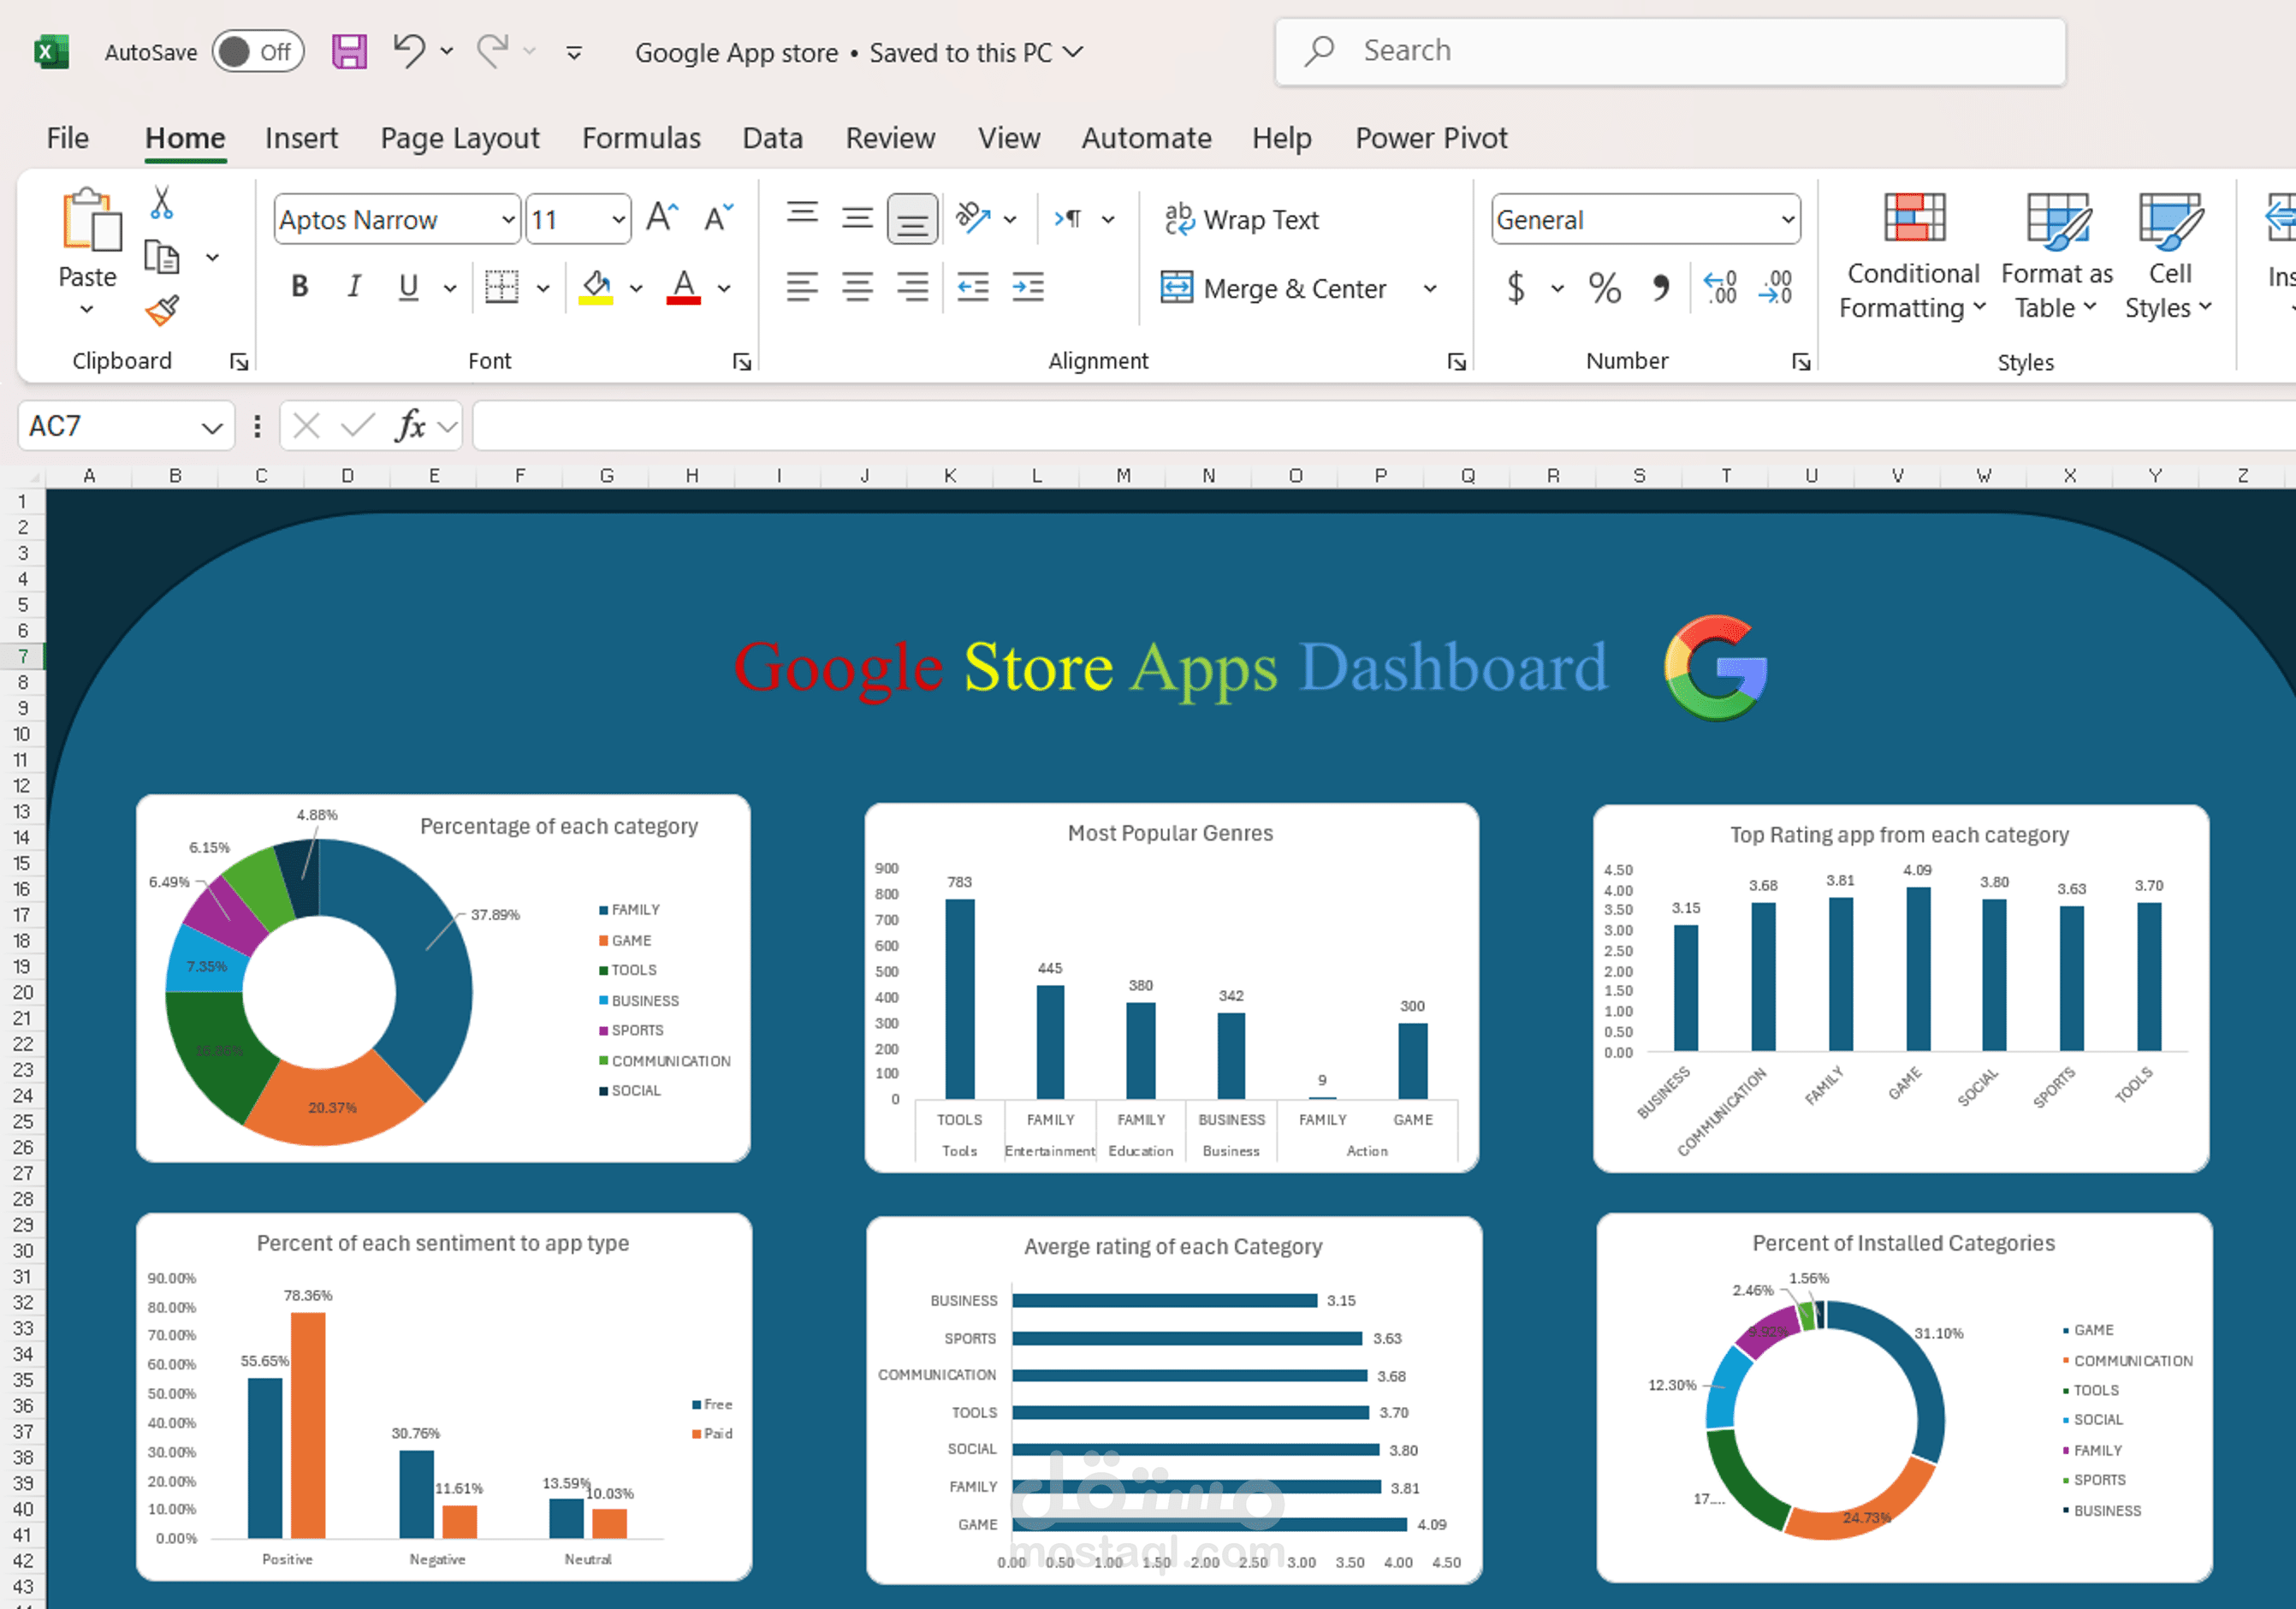Image resolution: width=2296 pixels, height=1609 pixels.
Task: Click Increase Decimal icon
Action: pos(1720,288)
